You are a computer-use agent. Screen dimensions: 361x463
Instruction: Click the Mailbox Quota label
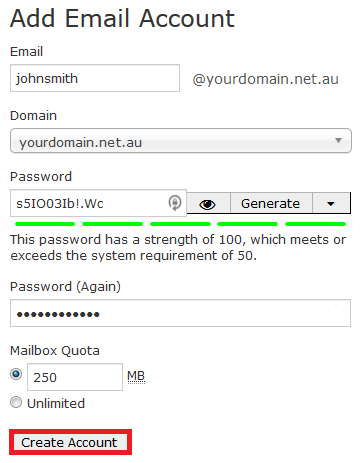pos(55,350)
